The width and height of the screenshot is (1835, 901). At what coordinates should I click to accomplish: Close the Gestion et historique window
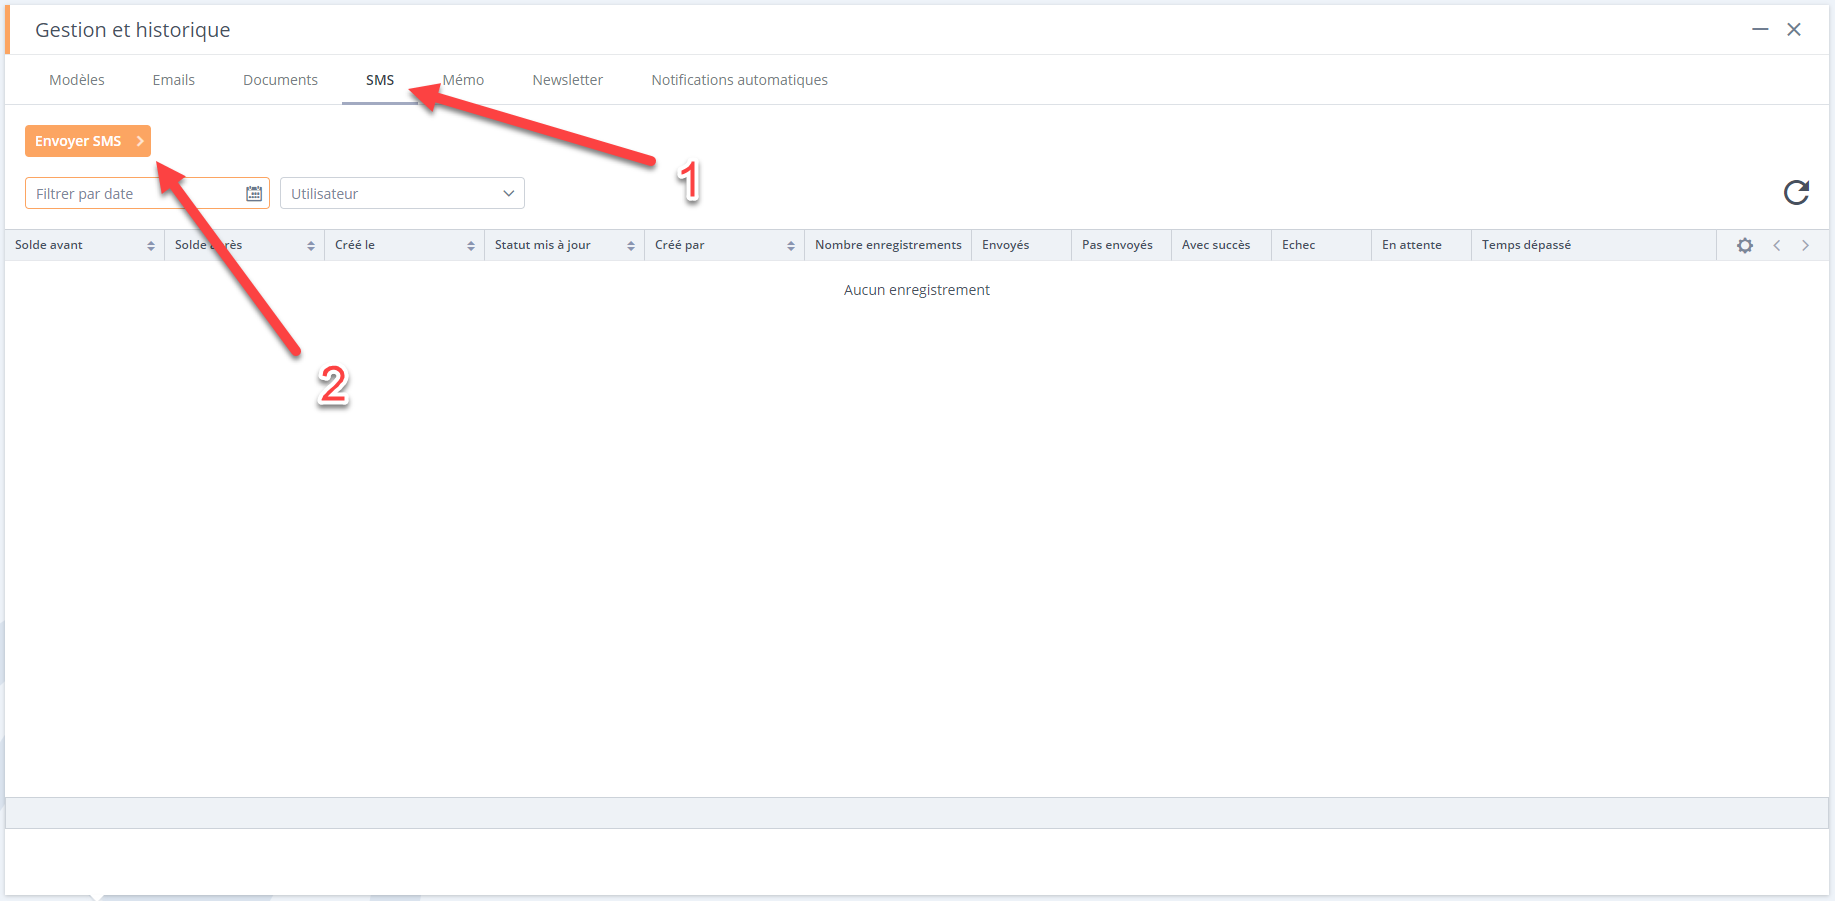[x=1794, y=29]
